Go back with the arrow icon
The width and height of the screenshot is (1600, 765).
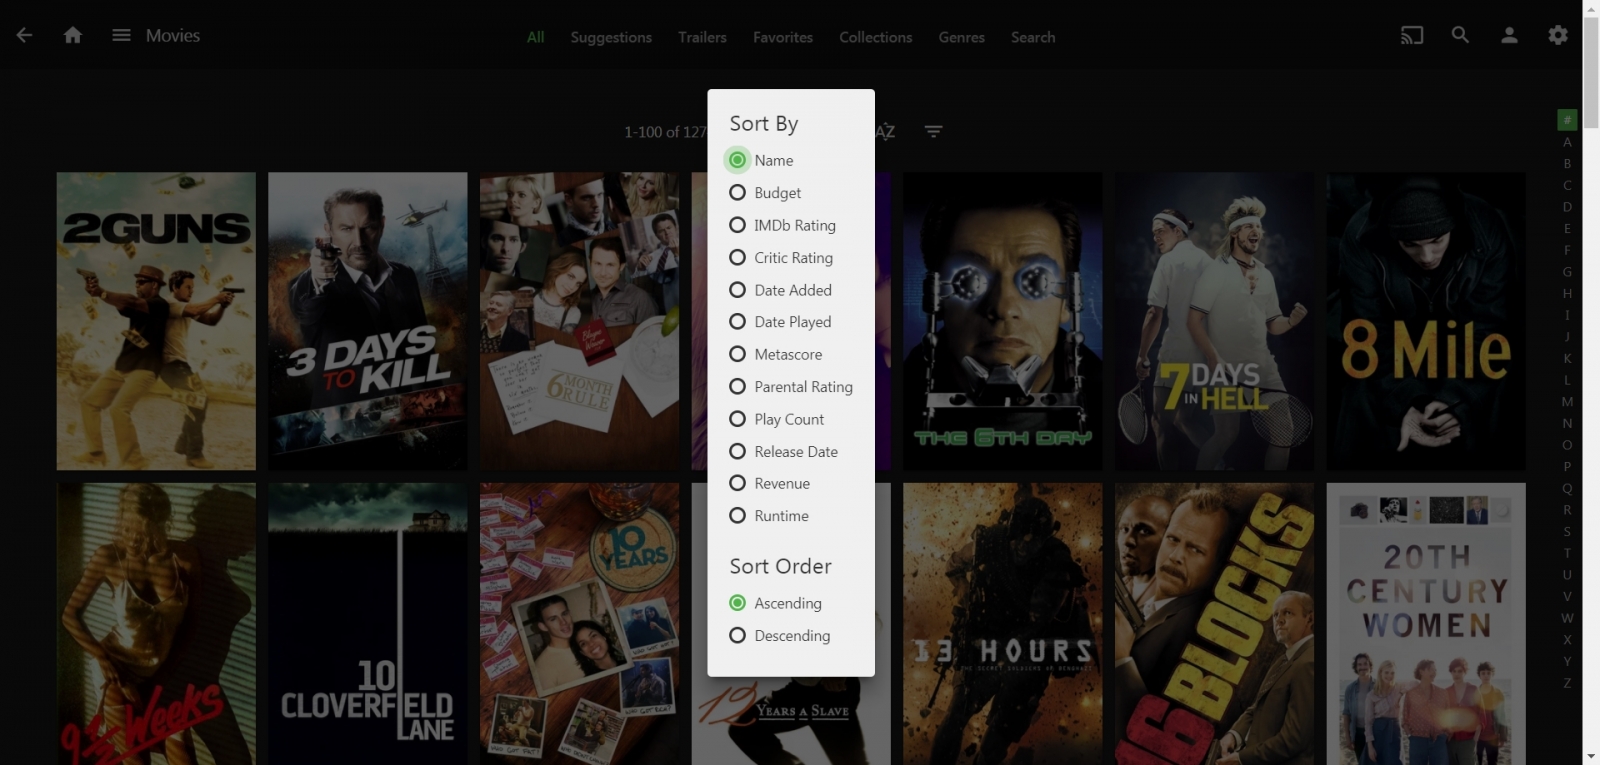[x=24, y=35]
